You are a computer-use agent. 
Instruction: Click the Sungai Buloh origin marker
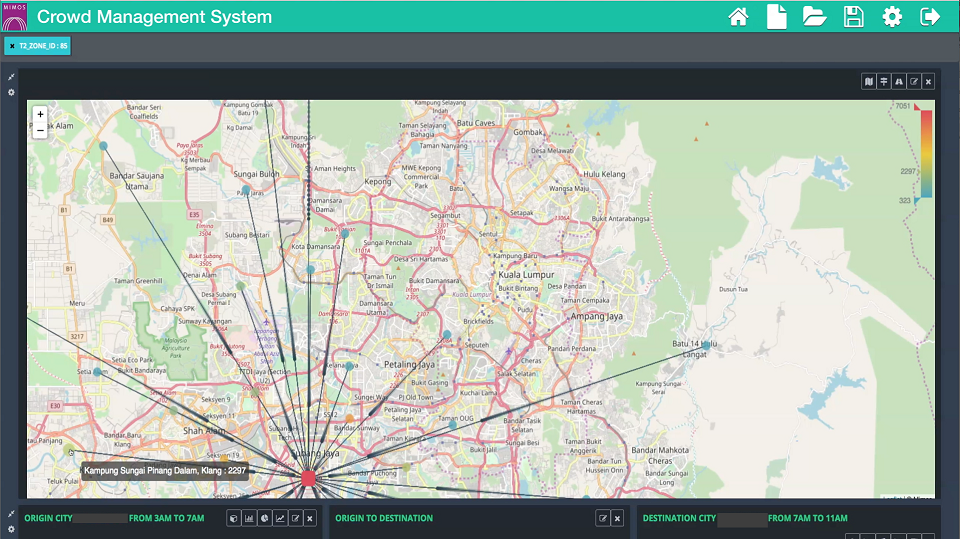[246, 189]
